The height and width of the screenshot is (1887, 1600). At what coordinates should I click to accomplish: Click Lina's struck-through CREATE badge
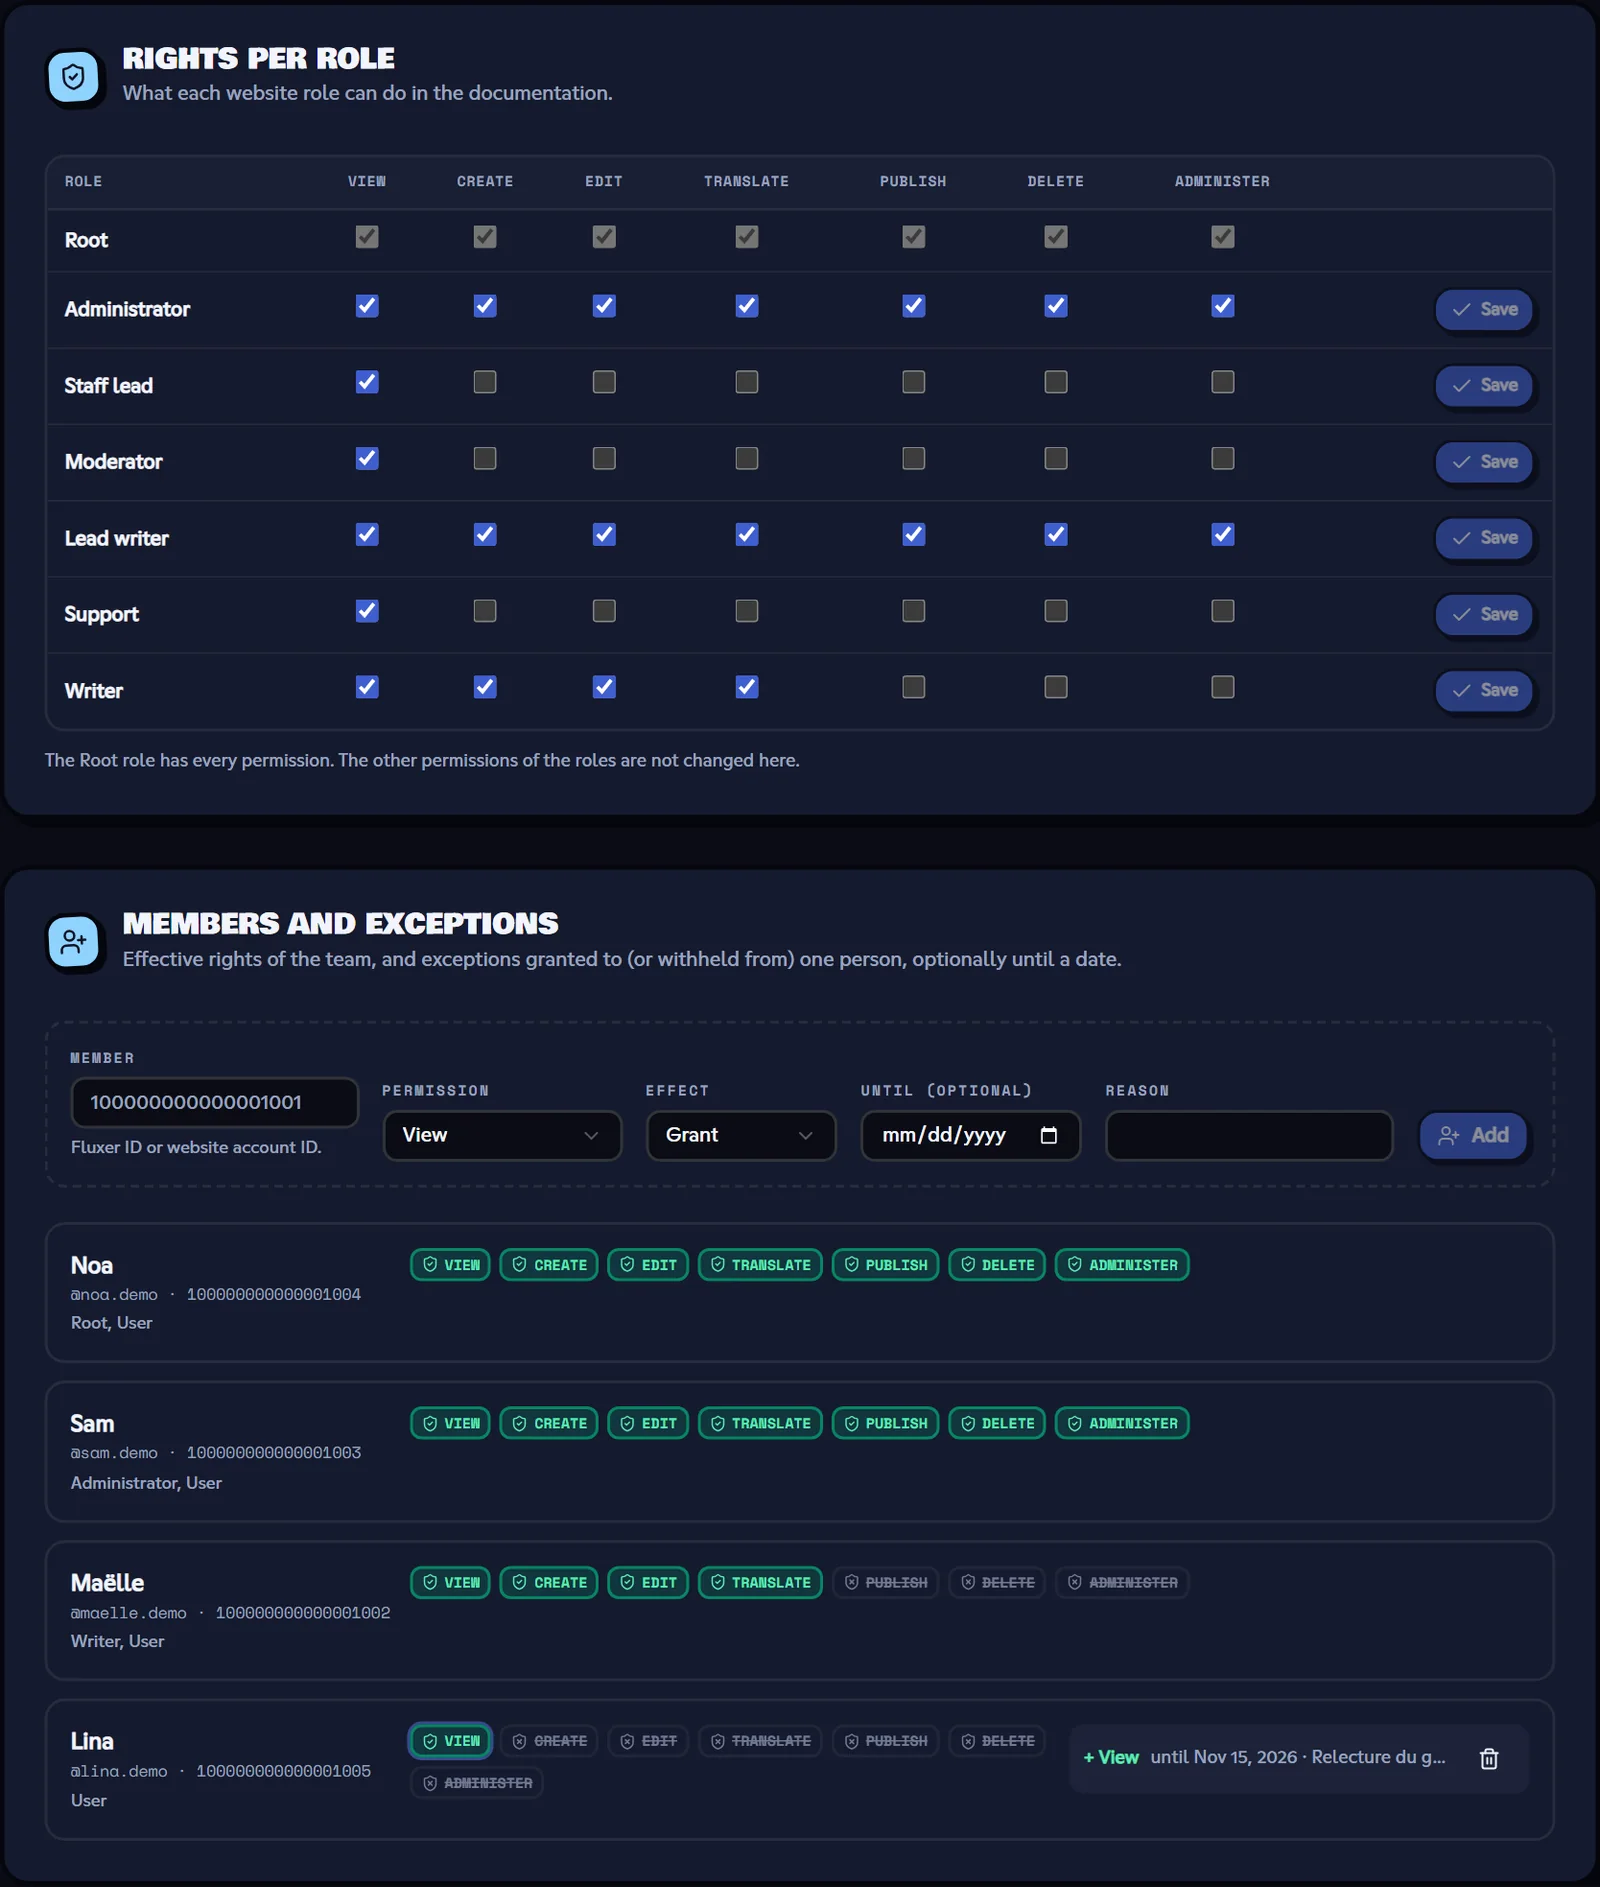click(x=549, y=1741)
